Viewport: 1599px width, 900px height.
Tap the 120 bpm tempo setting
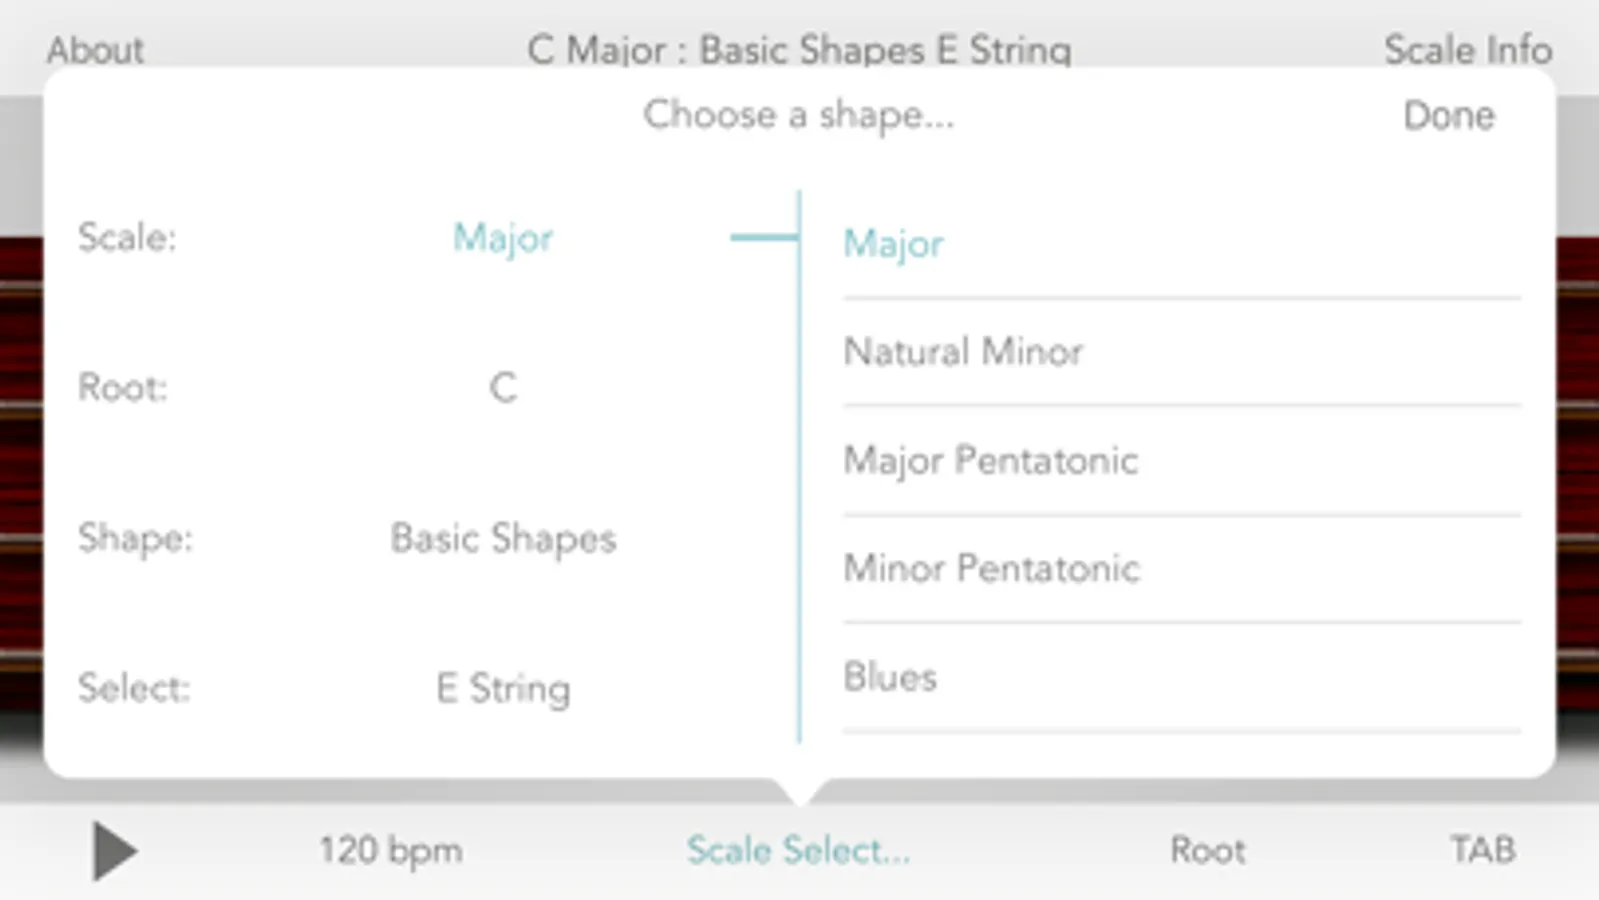[x=390, y=851]
